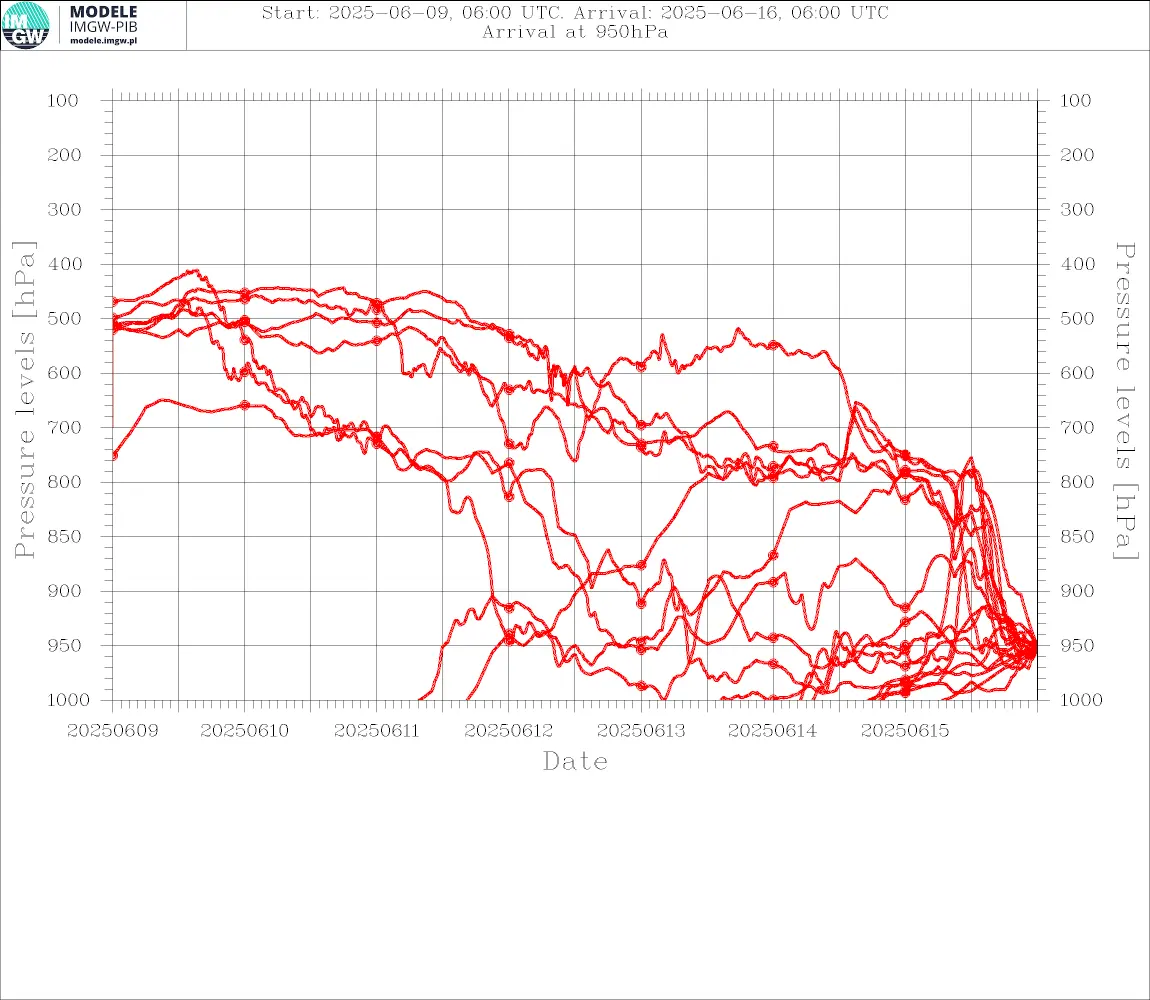Click the right axis 800 label

click(1077, 482)
